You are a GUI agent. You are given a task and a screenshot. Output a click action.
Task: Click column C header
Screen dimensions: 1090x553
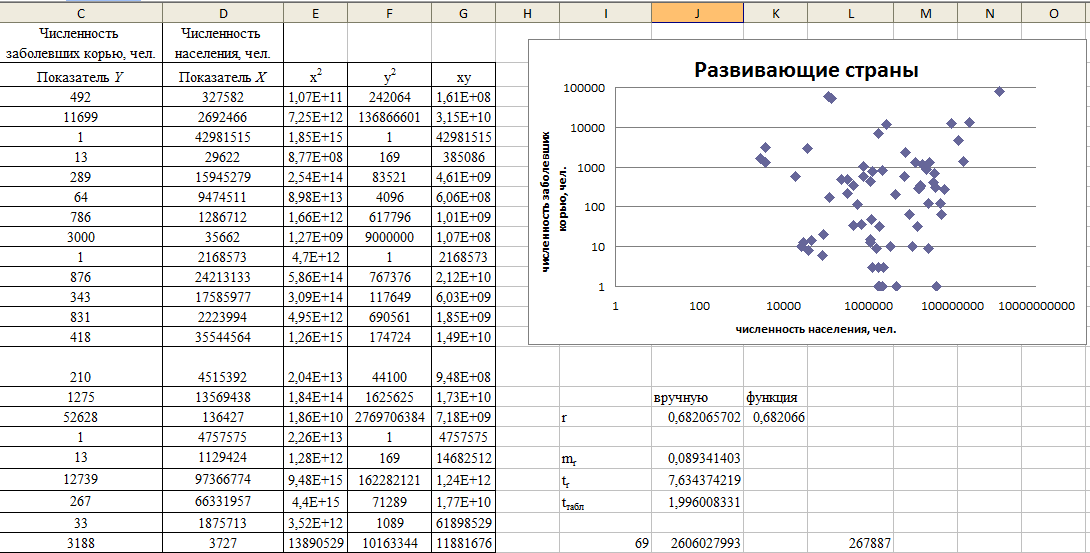79,13
